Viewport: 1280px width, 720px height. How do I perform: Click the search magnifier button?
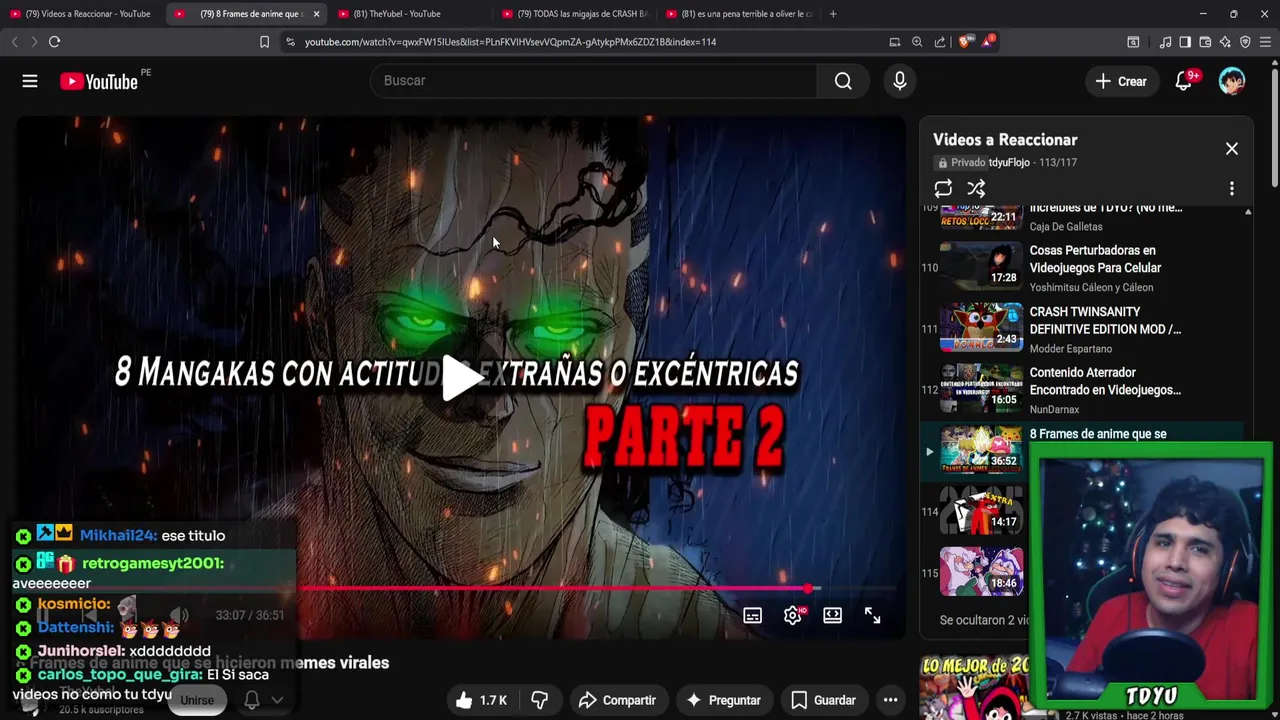(x=843, y=81)
